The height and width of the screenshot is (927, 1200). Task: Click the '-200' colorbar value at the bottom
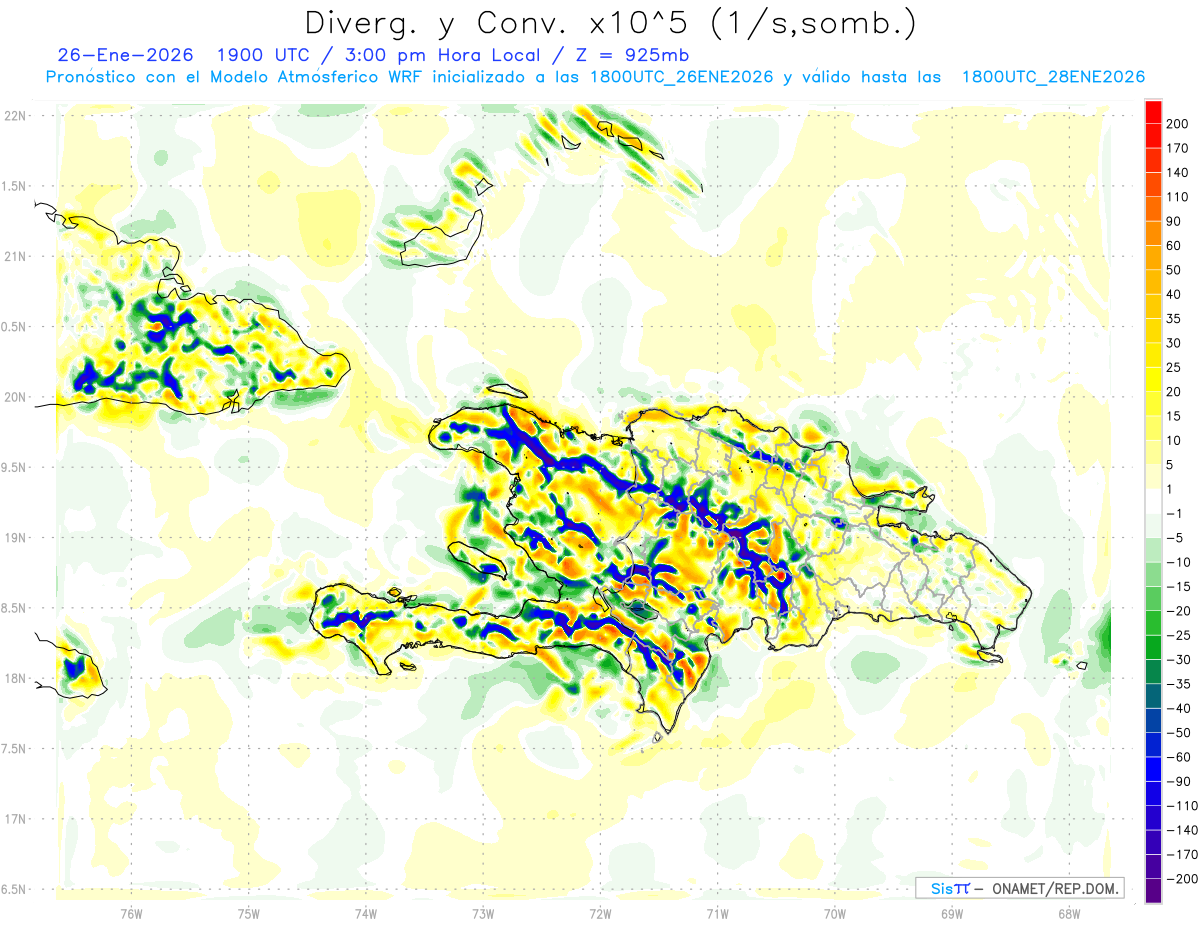click(1182, 879)
